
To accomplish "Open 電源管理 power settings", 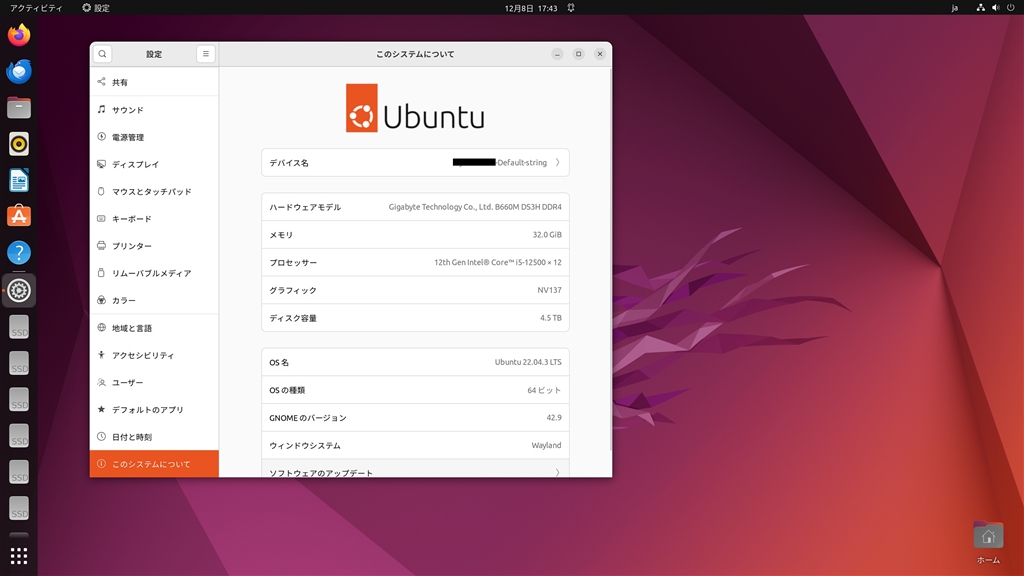I will point(154,137).
